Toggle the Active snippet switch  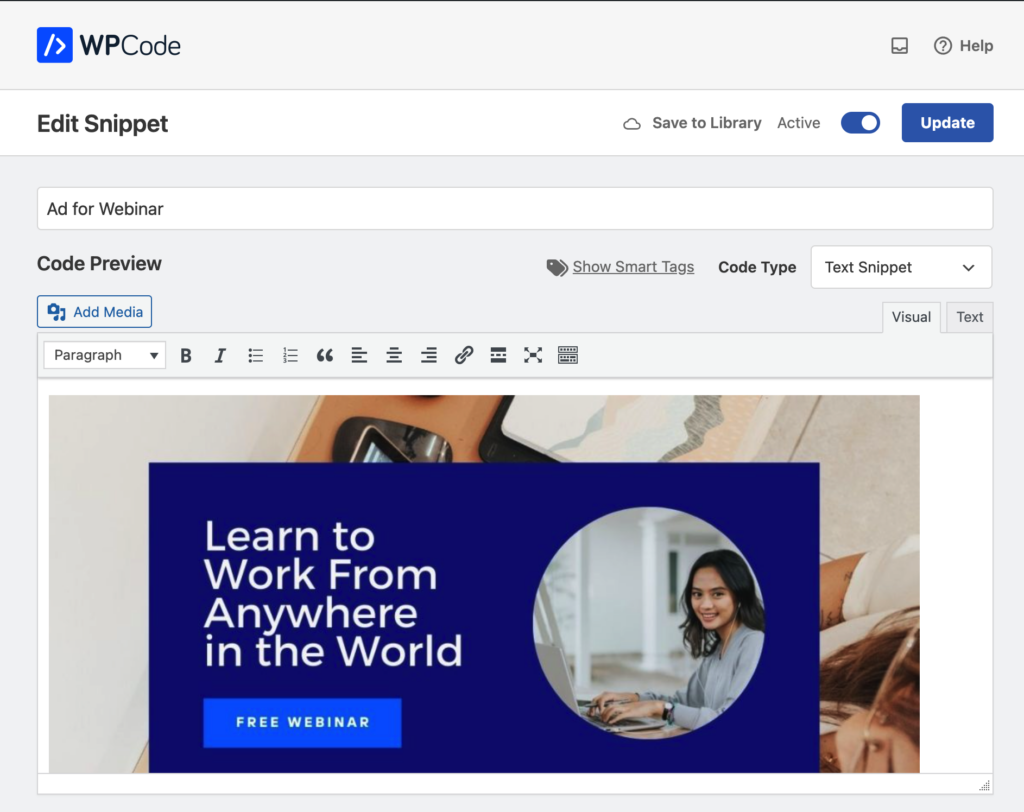click(x=860, y=123)
